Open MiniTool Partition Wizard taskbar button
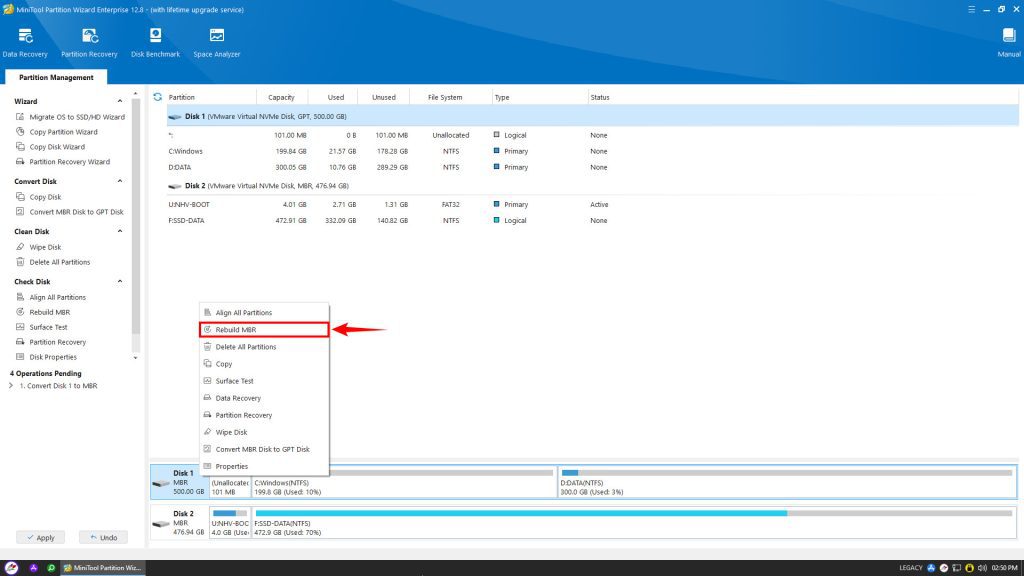The width and height of the screenshot is (1024, 576). pyautogui.click(x=103, y=568)
